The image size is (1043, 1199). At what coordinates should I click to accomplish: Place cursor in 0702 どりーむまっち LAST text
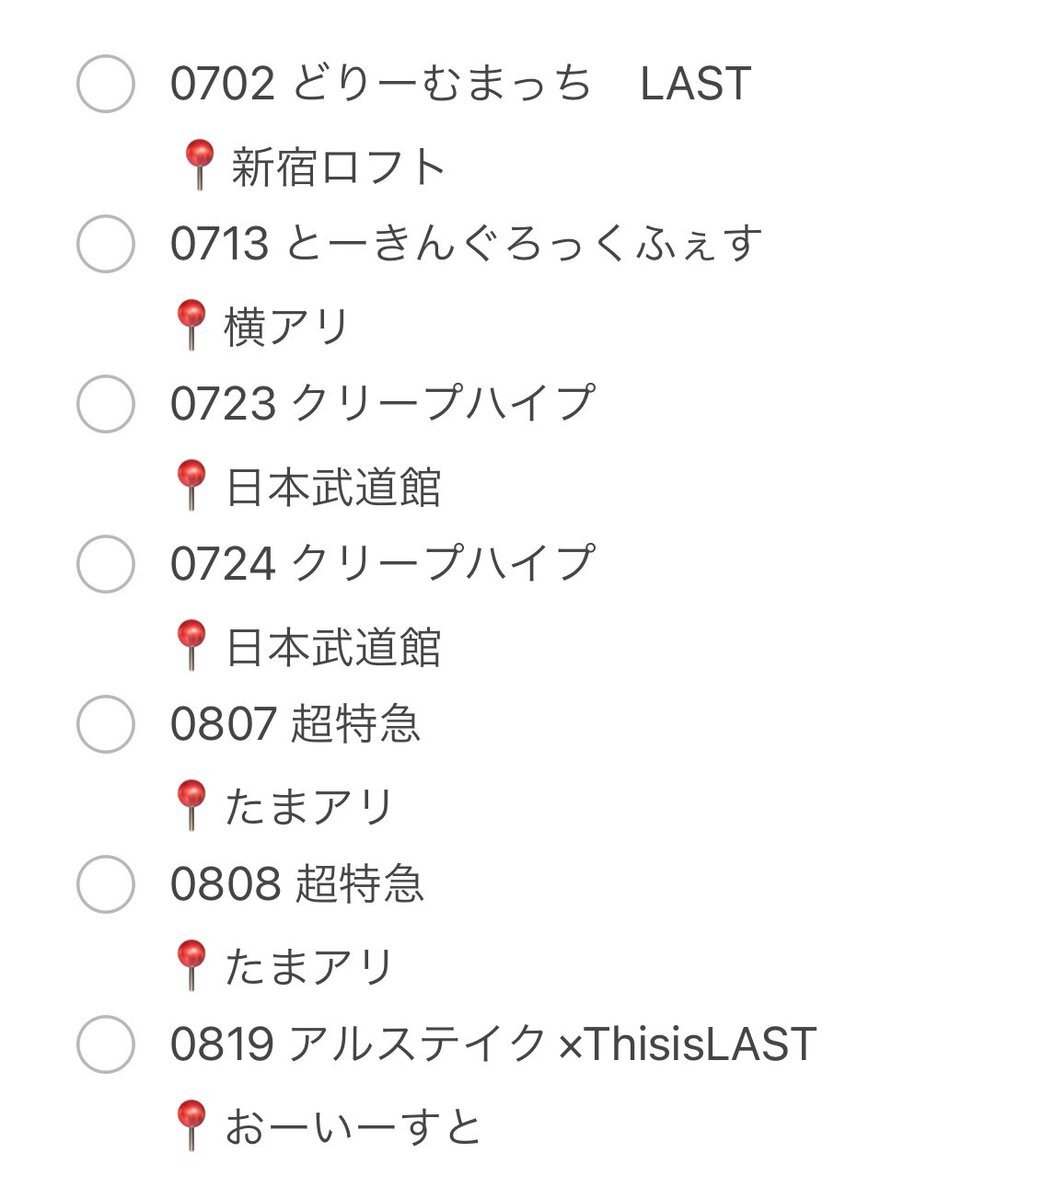pos(460,83)
